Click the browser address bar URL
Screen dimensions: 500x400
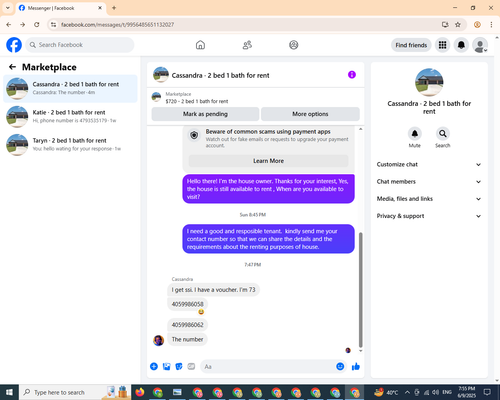[117, 25]
